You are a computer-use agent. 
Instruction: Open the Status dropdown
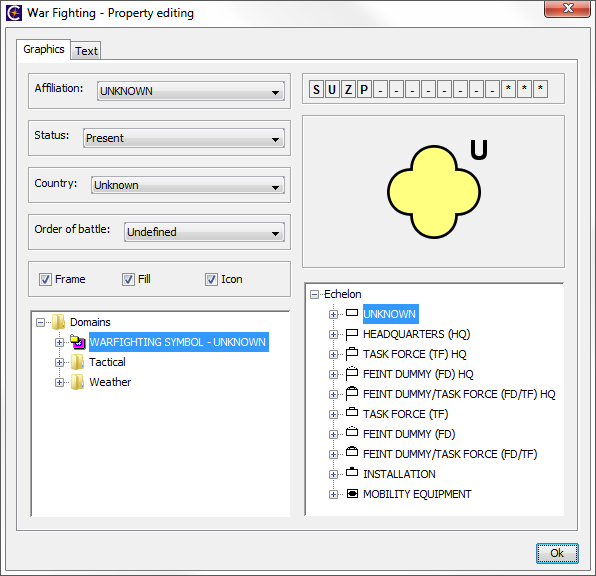point(184,138)
